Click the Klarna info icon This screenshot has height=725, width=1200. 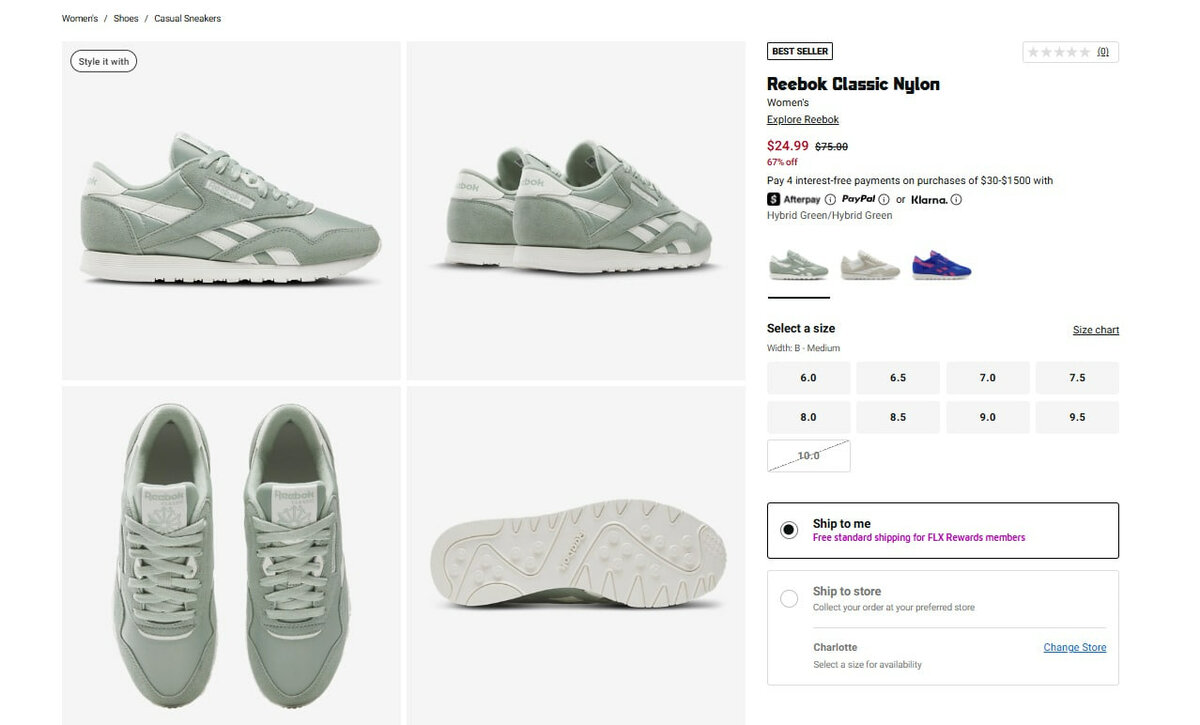coord(956,200)
